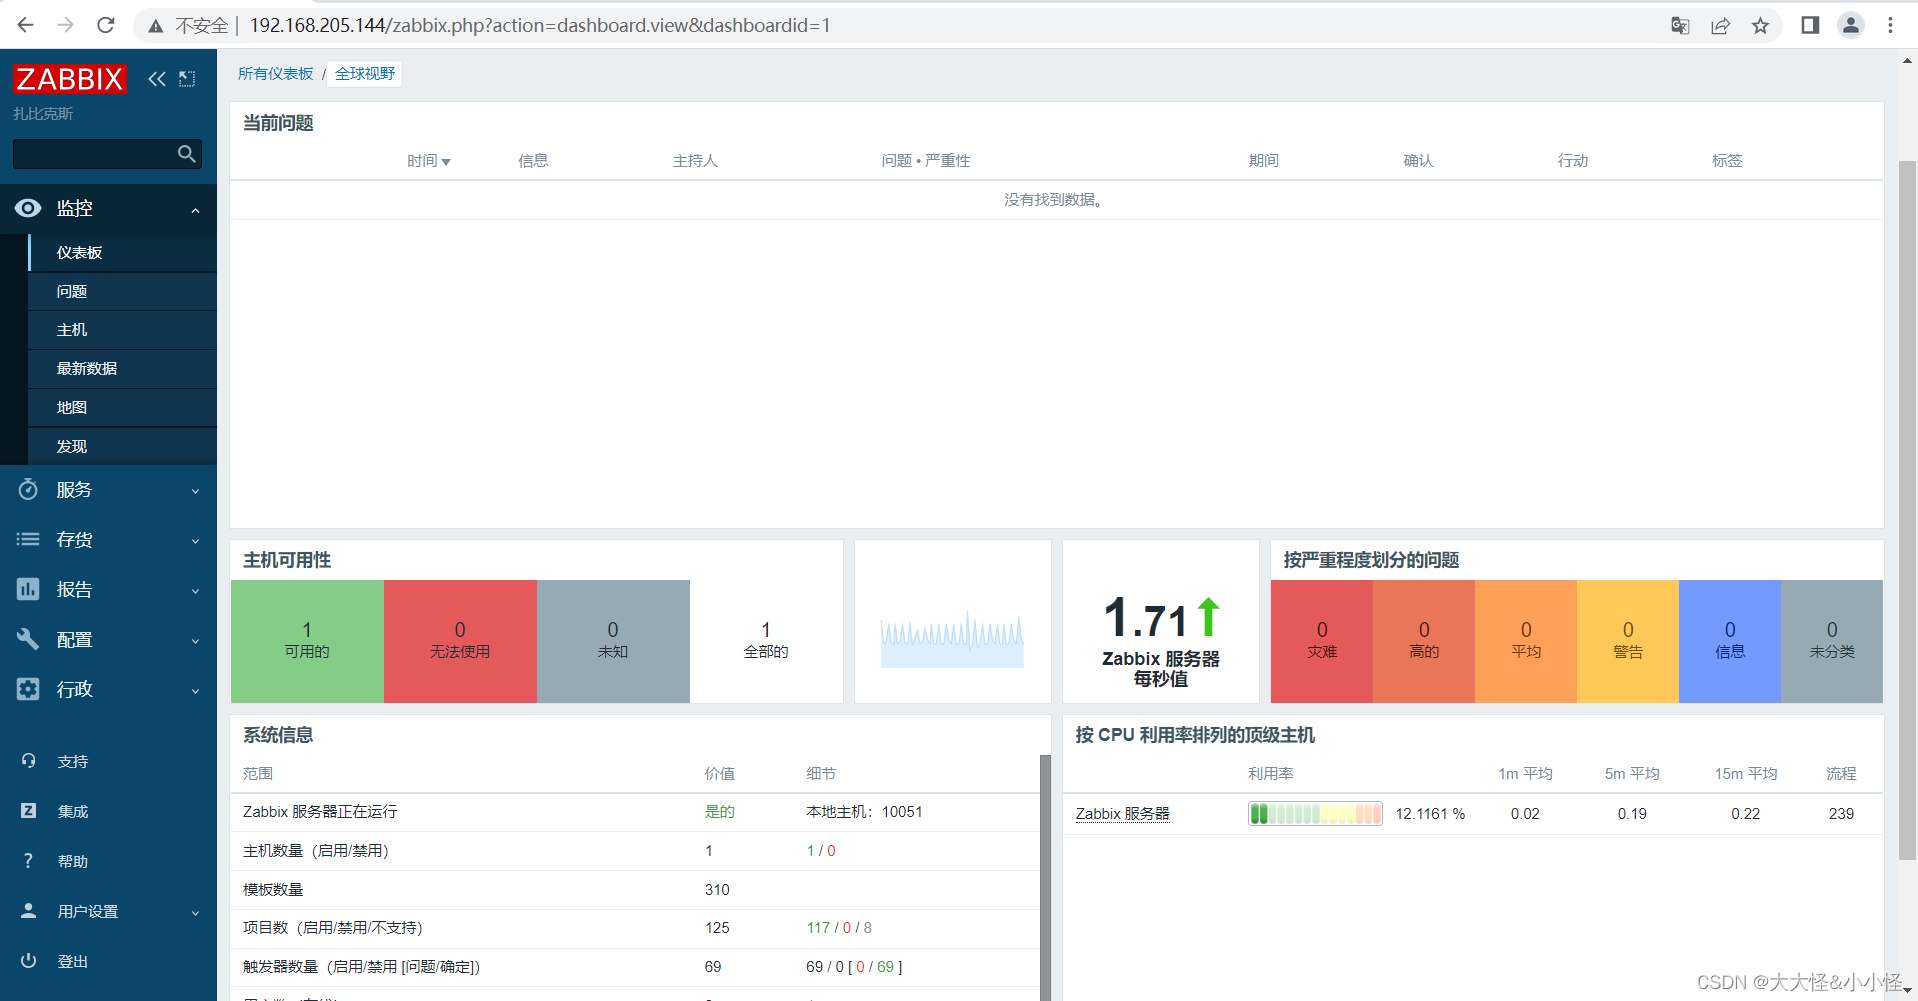Click the stopwatch icon beside 服务
1918x1001 pixels.
28,489
